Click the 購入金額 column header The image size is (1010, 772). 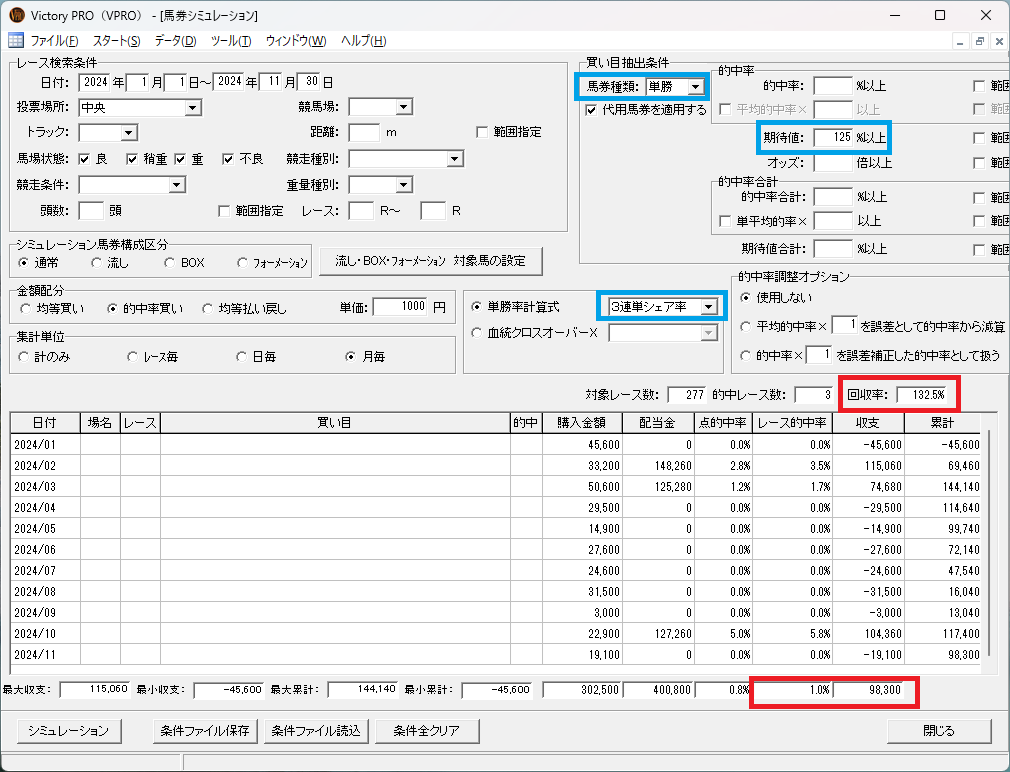[582, 423]
